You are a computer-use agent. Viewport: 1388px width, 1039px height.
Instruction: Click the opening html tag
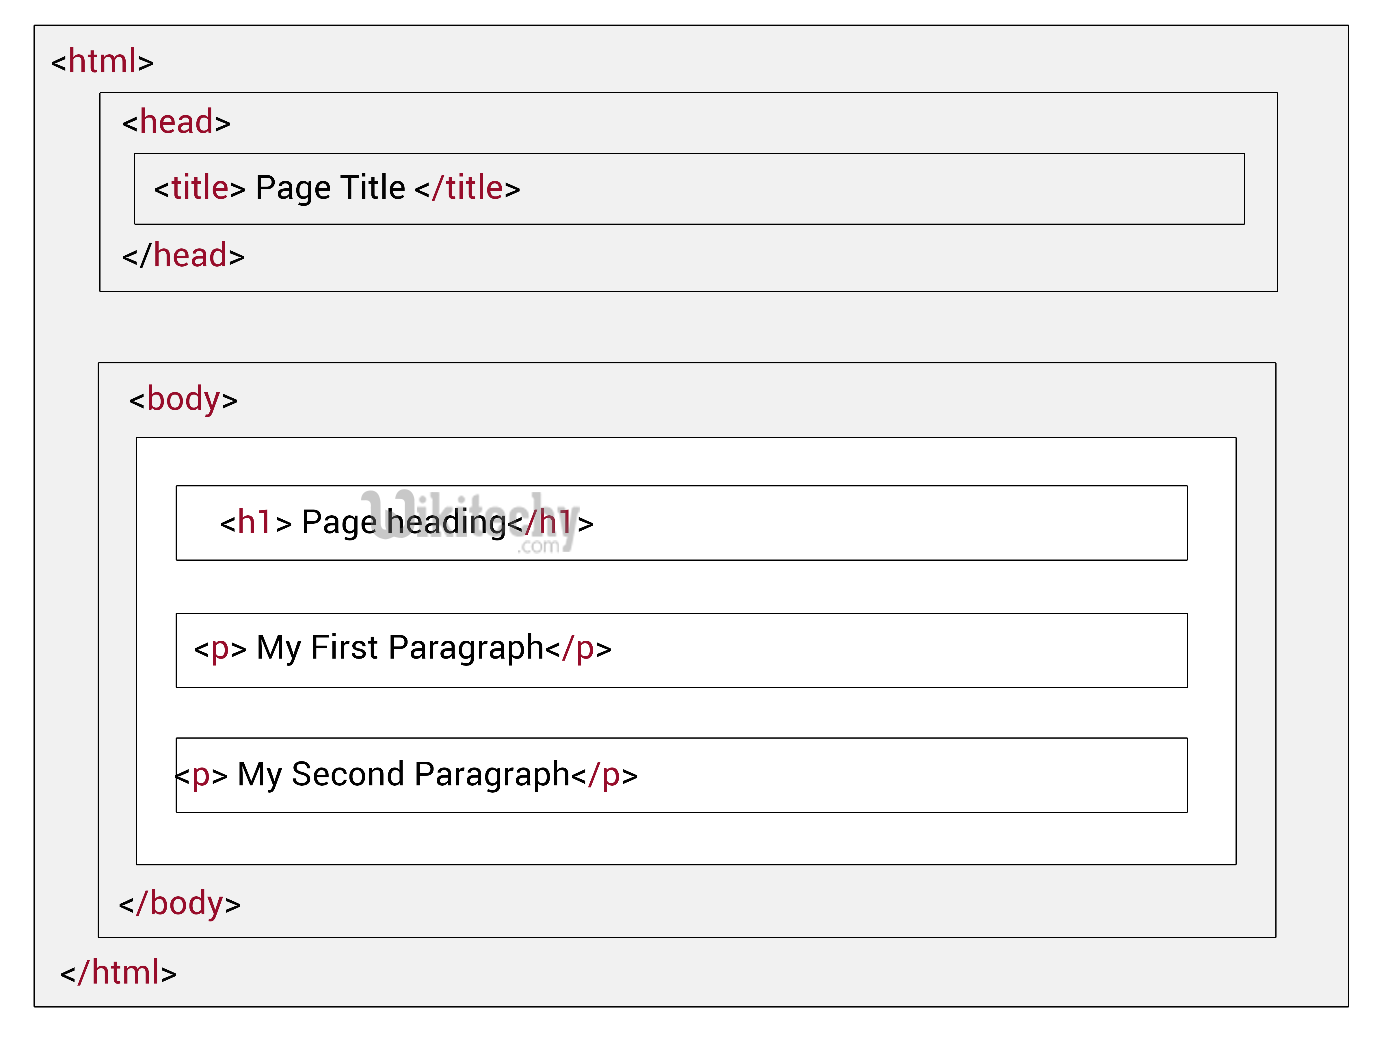(x=102, y=62)
